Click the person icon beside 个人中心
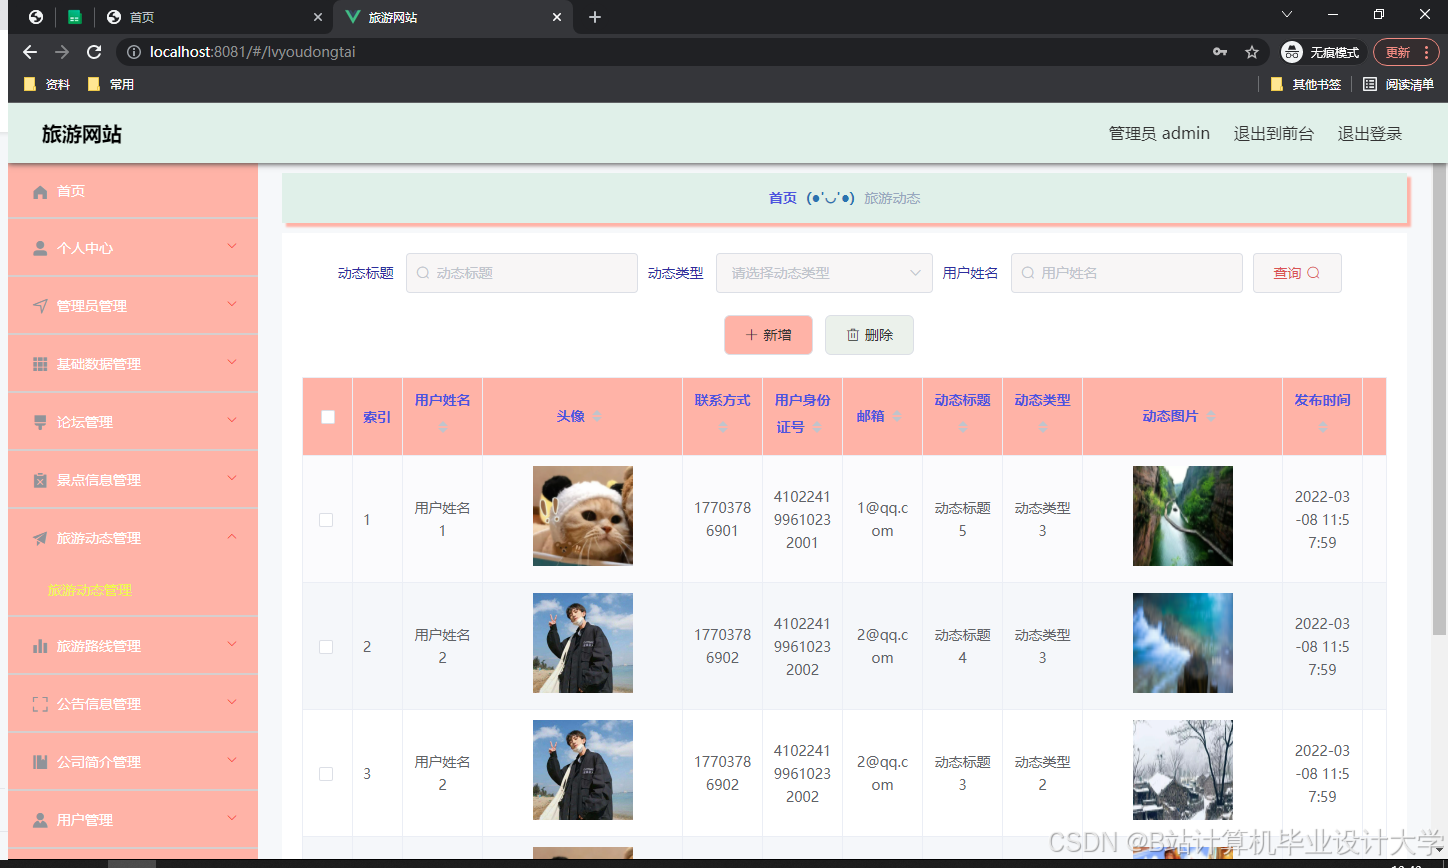Viewport: 1448px width, 868px height. pos(40,248)
